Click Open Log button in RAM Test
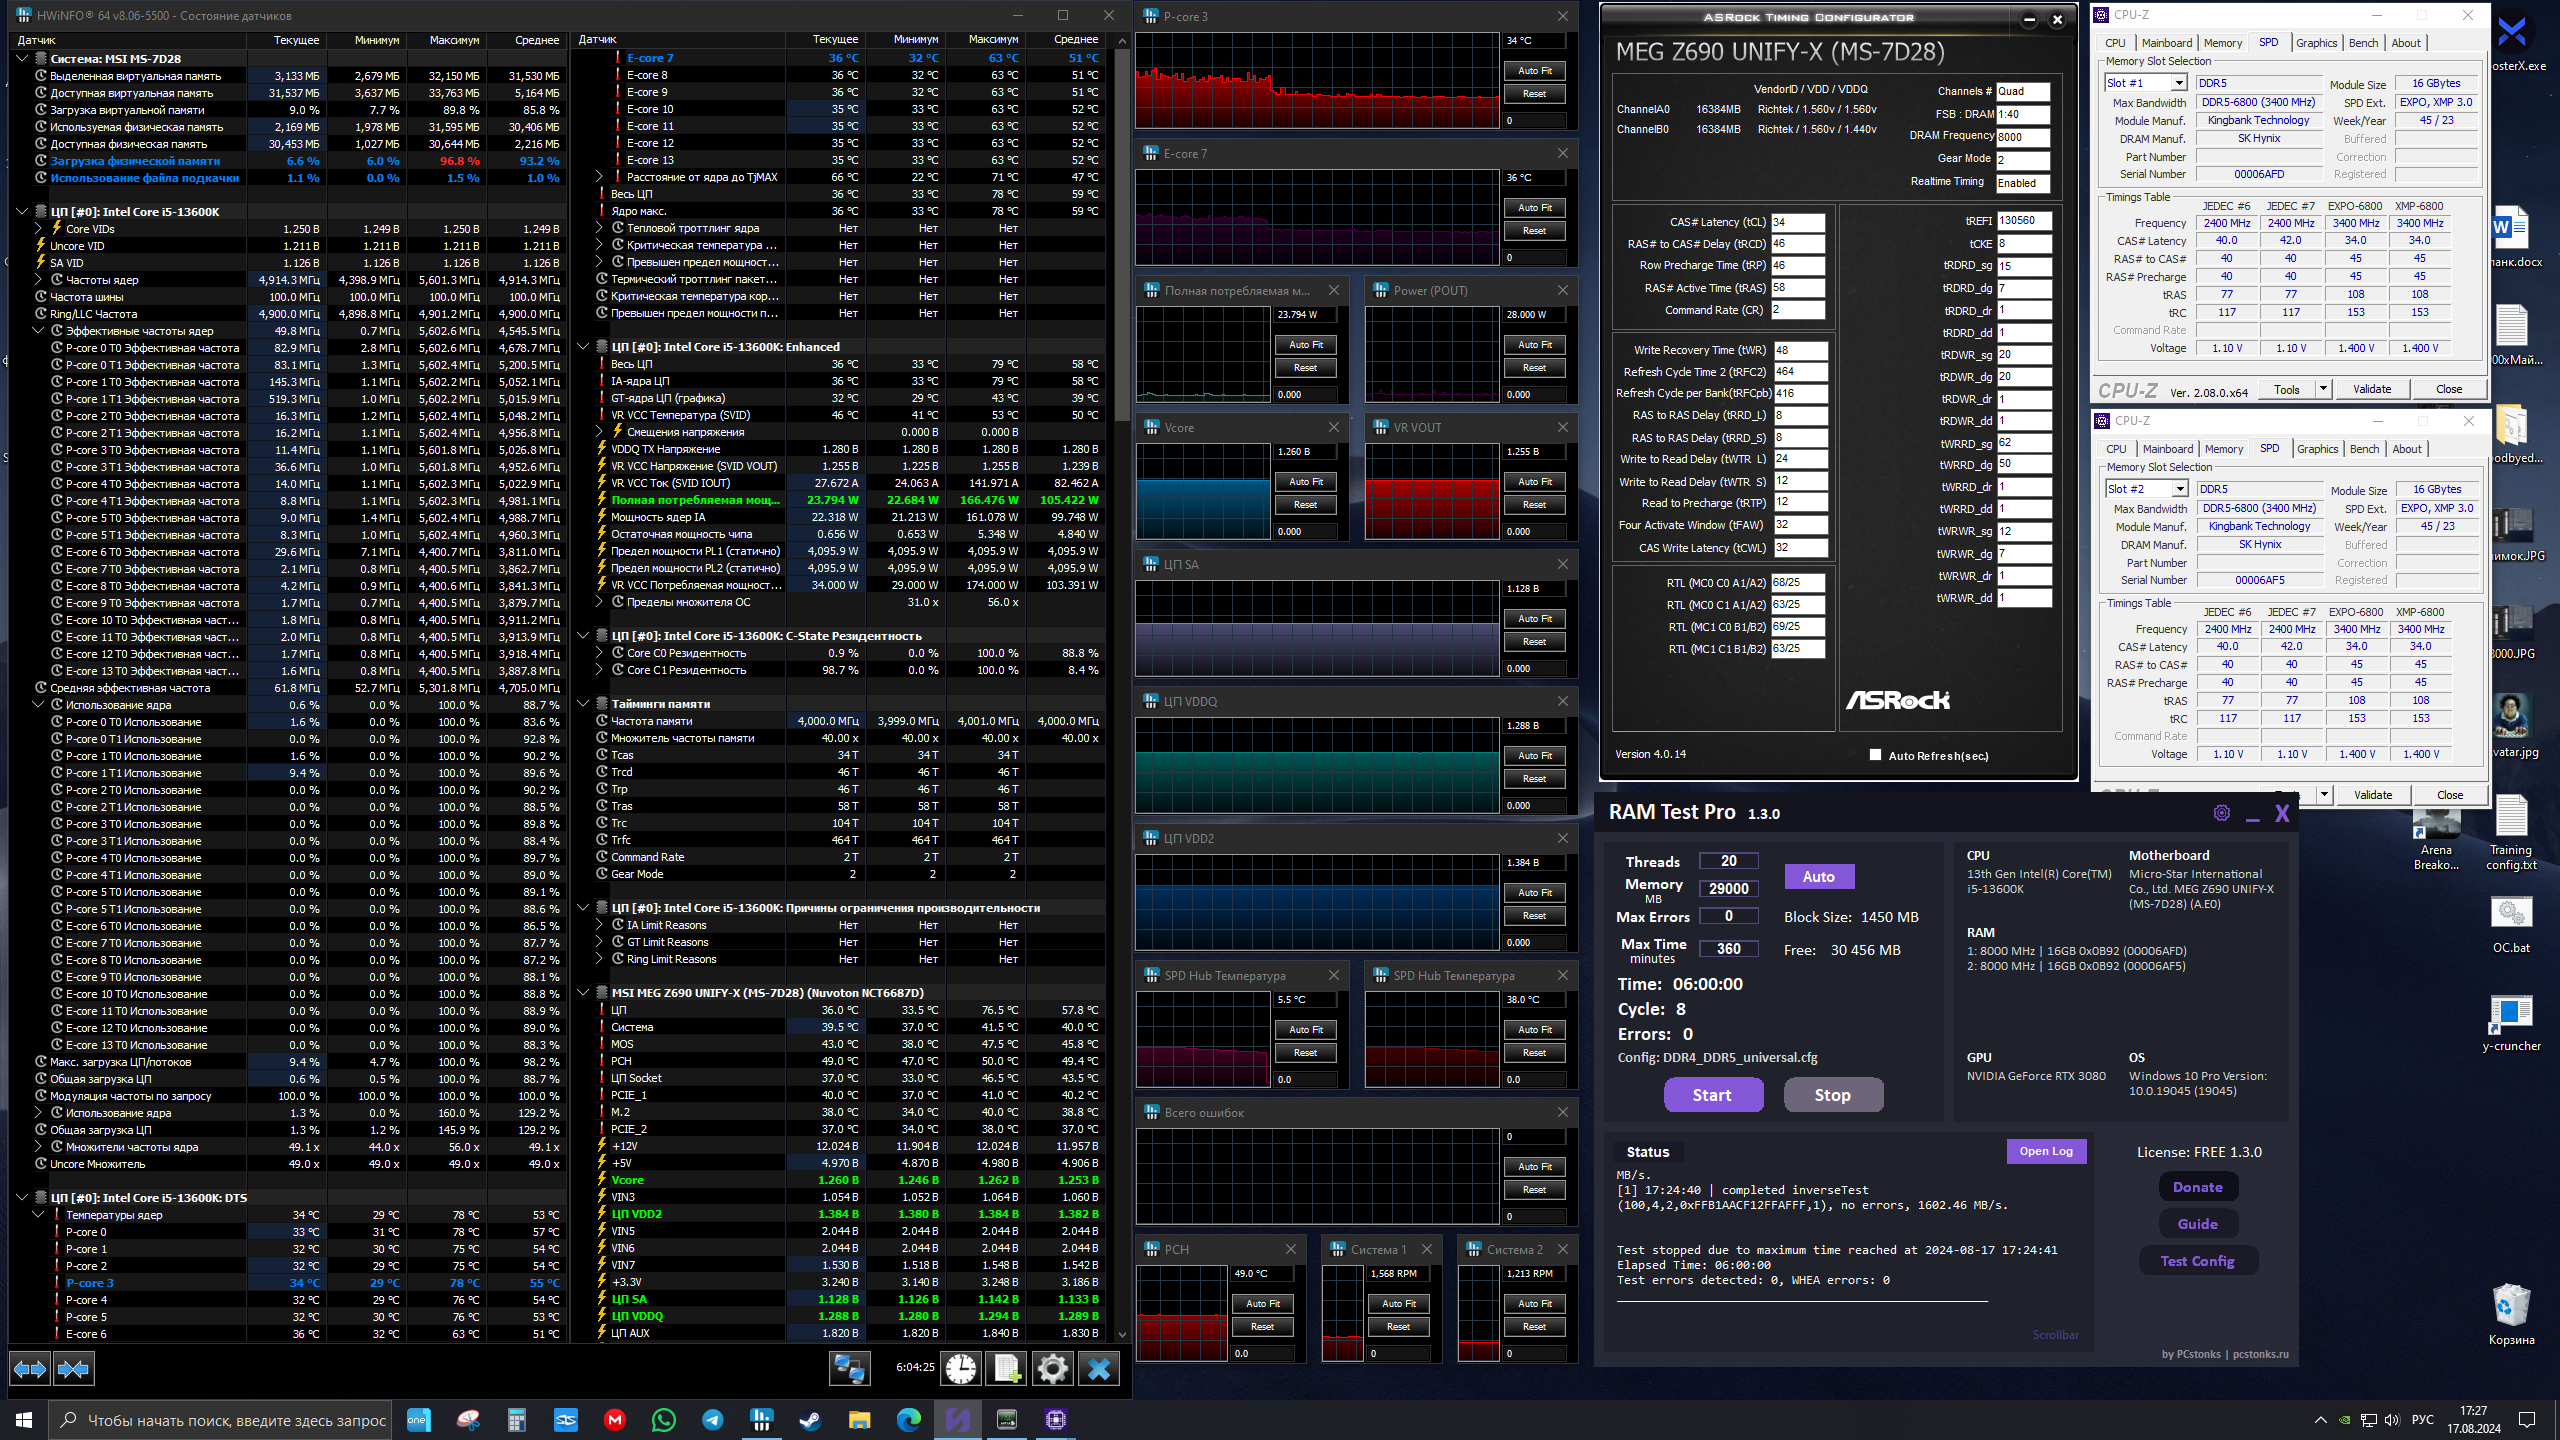The height and width of the screenshot is (1440, 2560). [x=2045, y=1151]
